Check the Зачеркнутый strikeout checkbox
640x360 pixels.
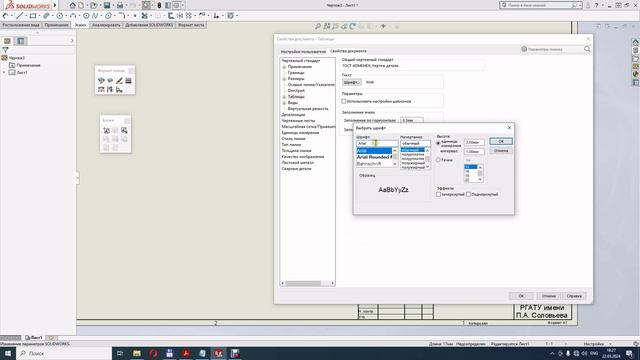[x=438, y=194]
